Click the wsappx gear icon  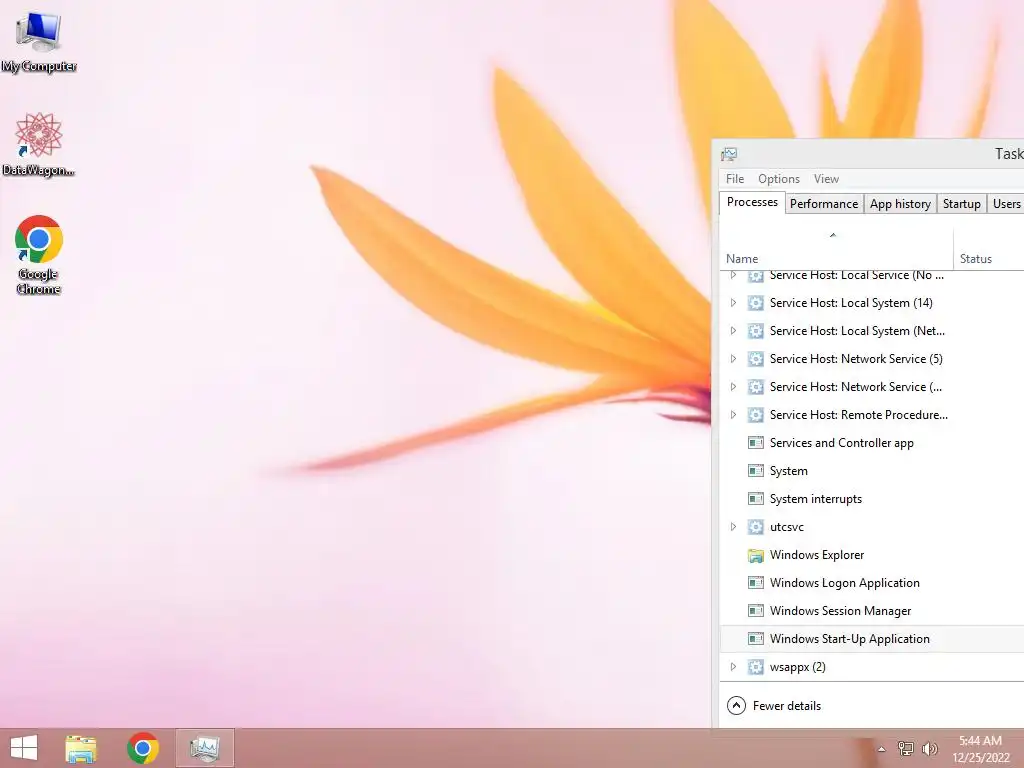(x=756, y=667)
